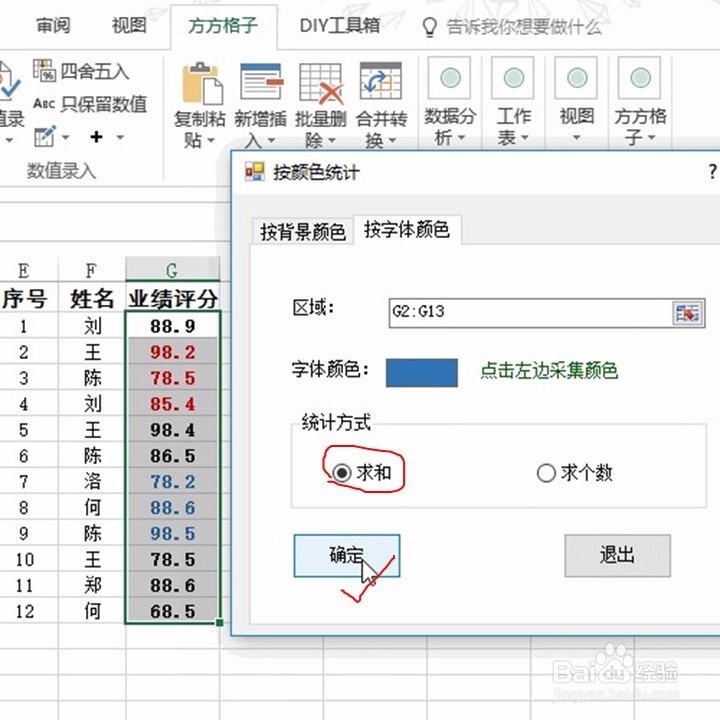Select the column G header
The image size is (720, 720).
pos(172,270)
